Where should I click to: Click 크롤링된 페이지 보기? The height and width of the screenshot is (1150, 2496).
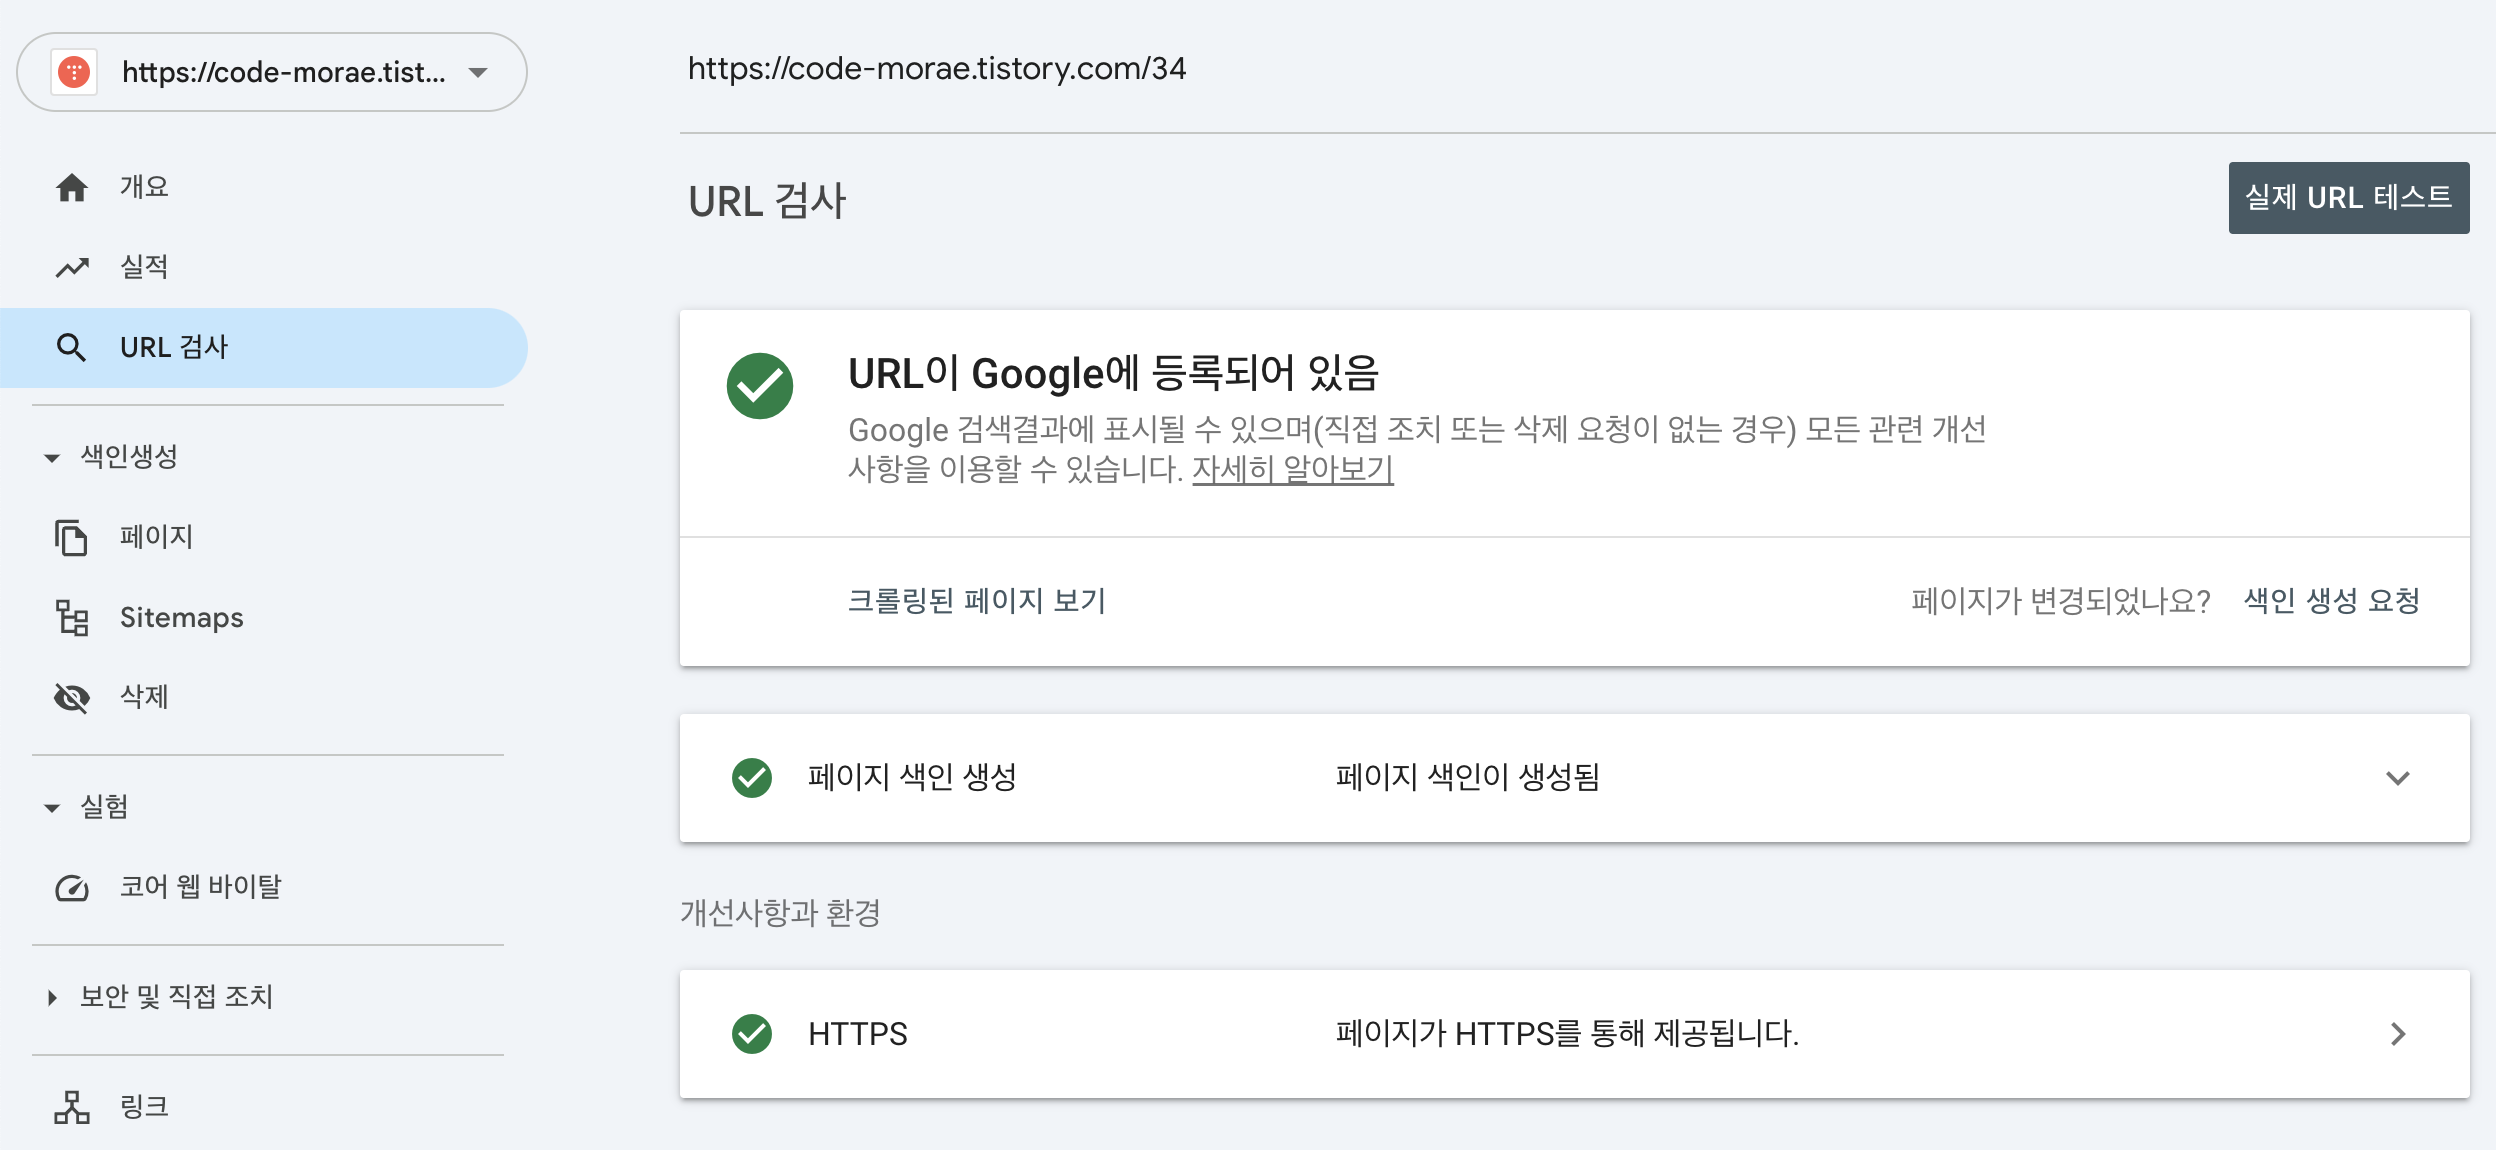click(x=976, y=600)
